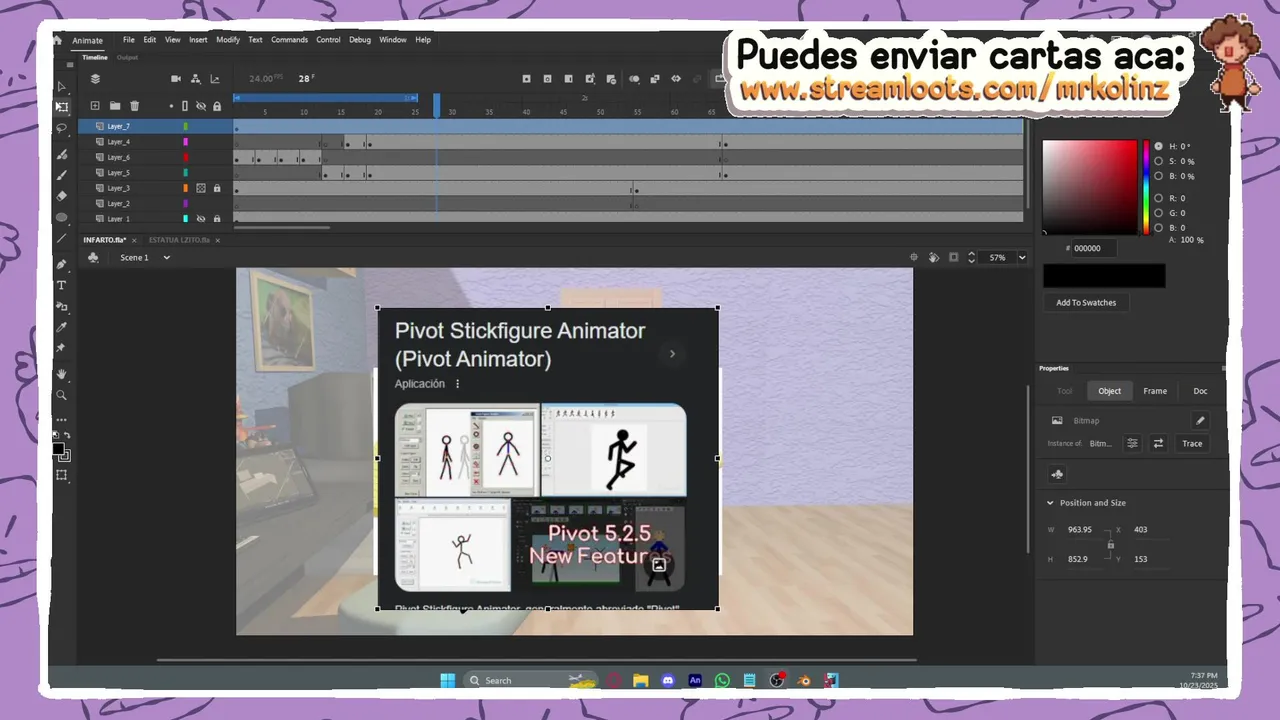Center the stage icon

pos(914,257)
